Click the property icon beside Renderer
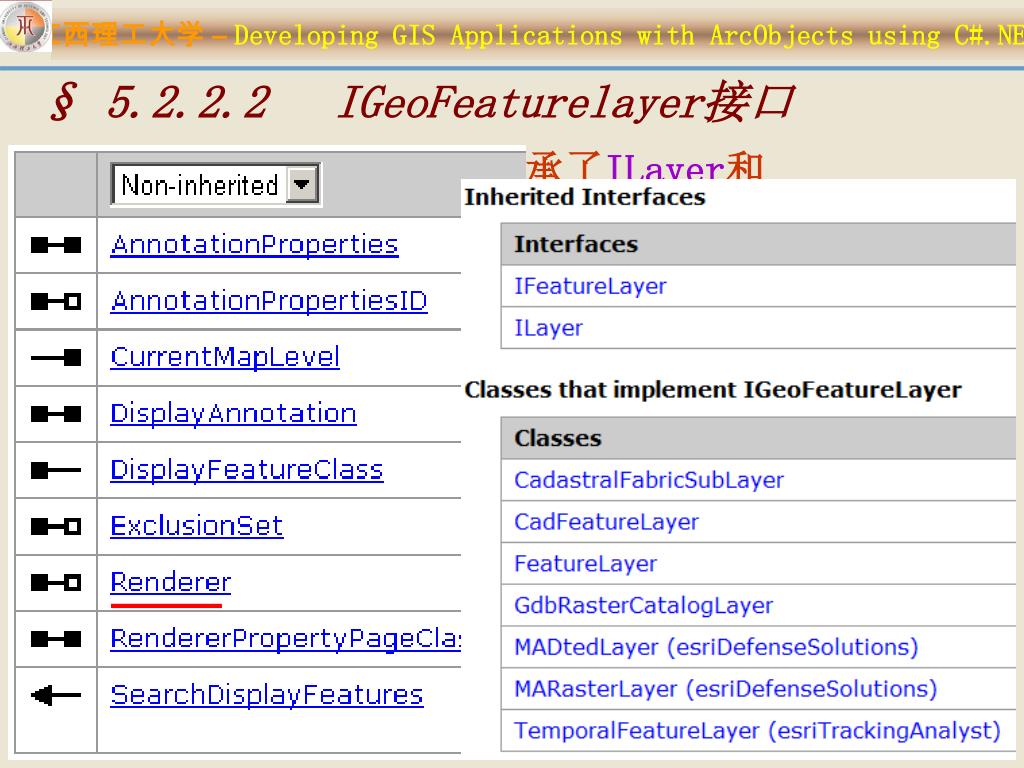 [x=56, y=582]
